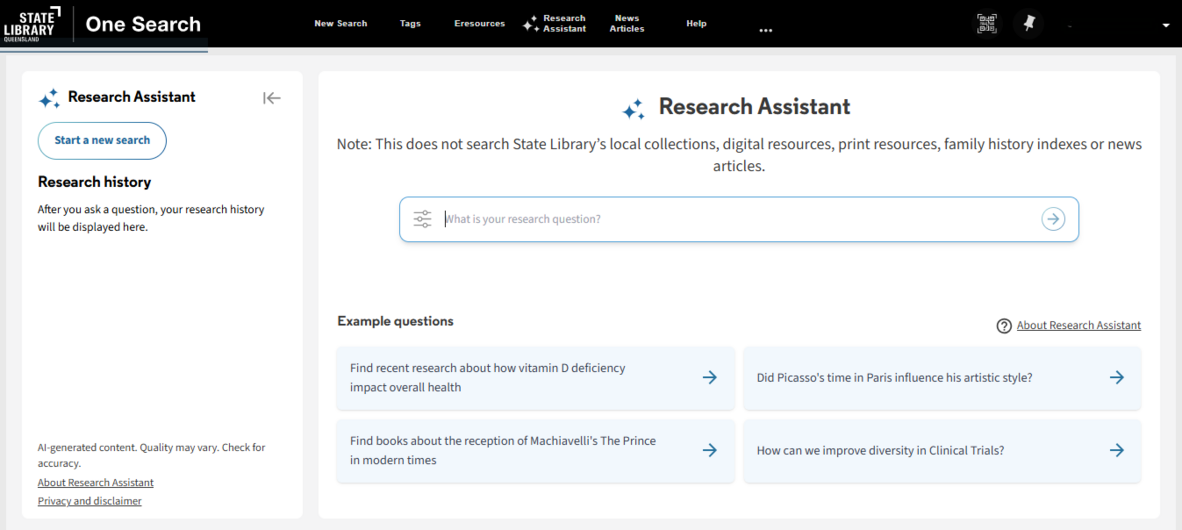Viewport: 1182px width, 530px height.
Task: Click the question mark help icon
Action: click(1003, 326)
